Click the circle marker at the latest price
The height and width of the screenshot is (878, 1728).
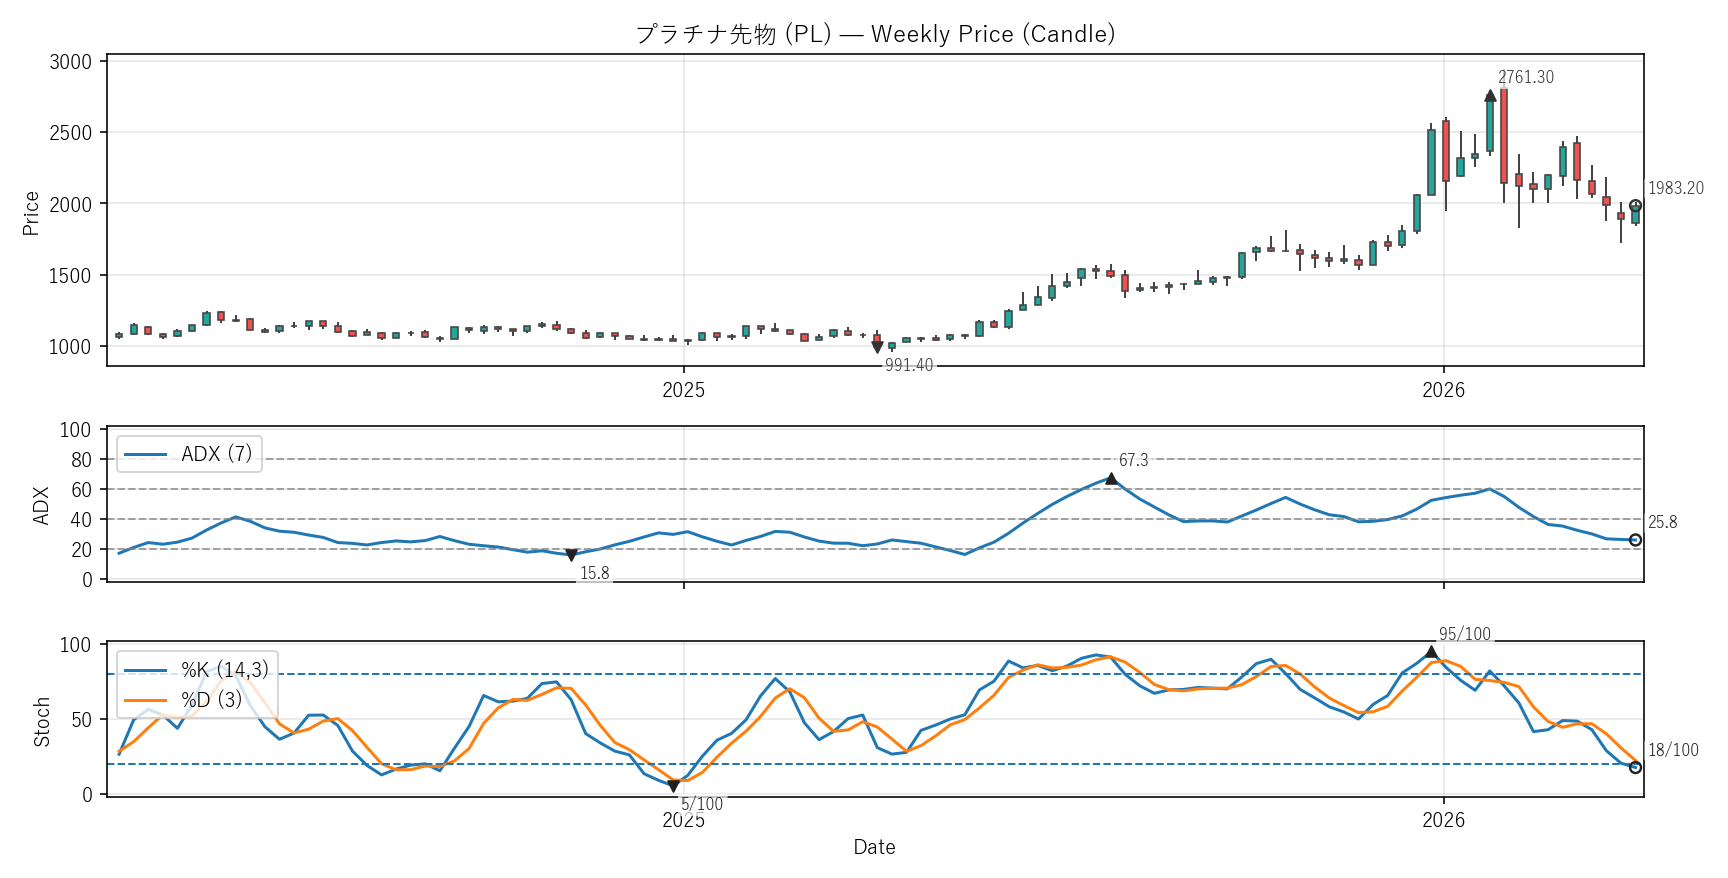point(1635,206)
